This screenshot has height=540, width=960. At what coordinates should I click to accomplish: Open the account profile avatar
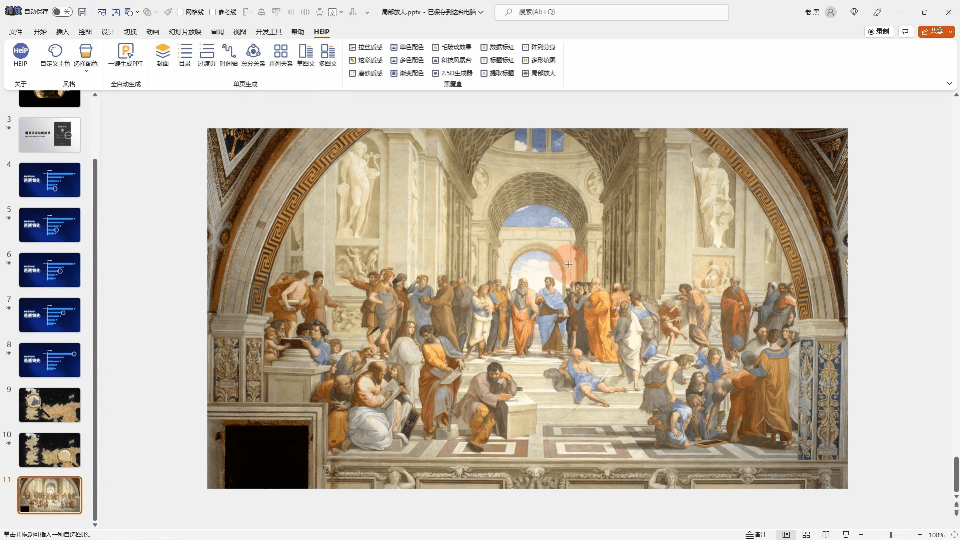pos(831,12)
